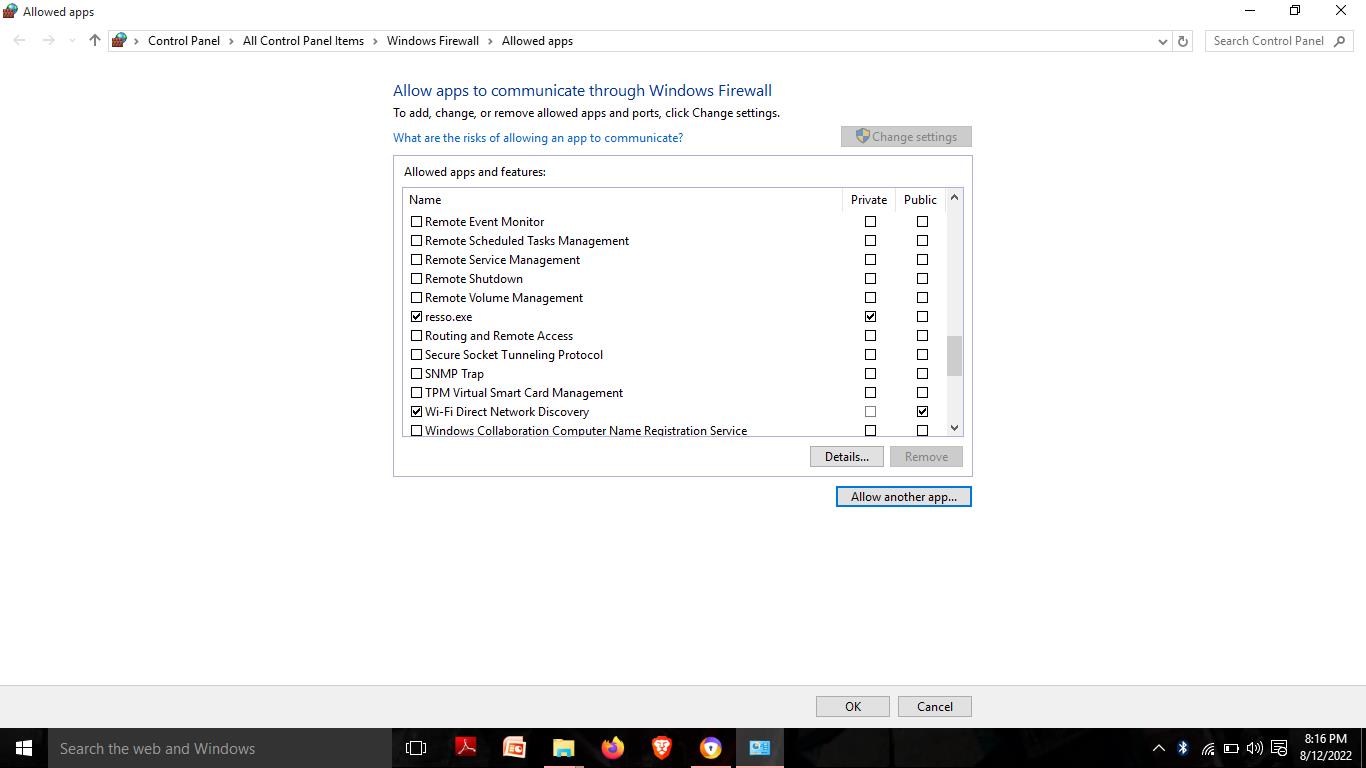Image resolution: width=1366 pixels, height=768 pixels.
Task: Launch Brave browser from taskbar
Action: click(662, 748)
